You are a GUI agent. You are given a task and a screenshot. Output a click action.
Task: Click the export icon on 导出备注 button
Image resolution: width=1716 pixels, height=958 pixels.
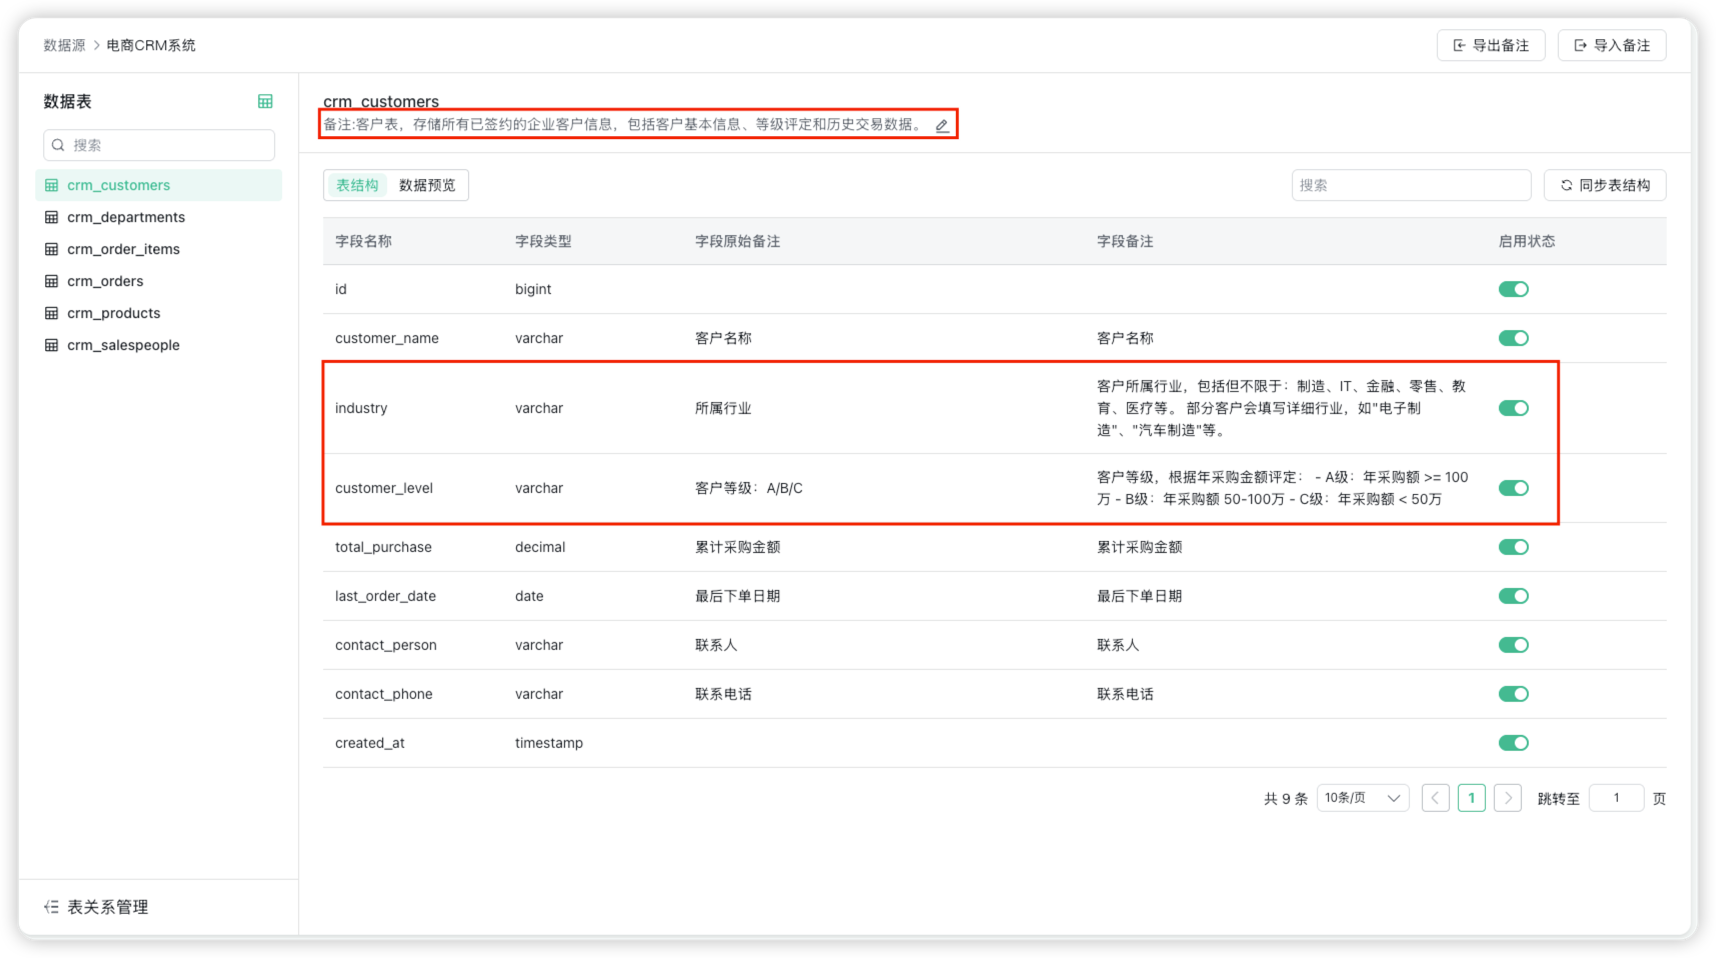click(x=1459, y=45)
